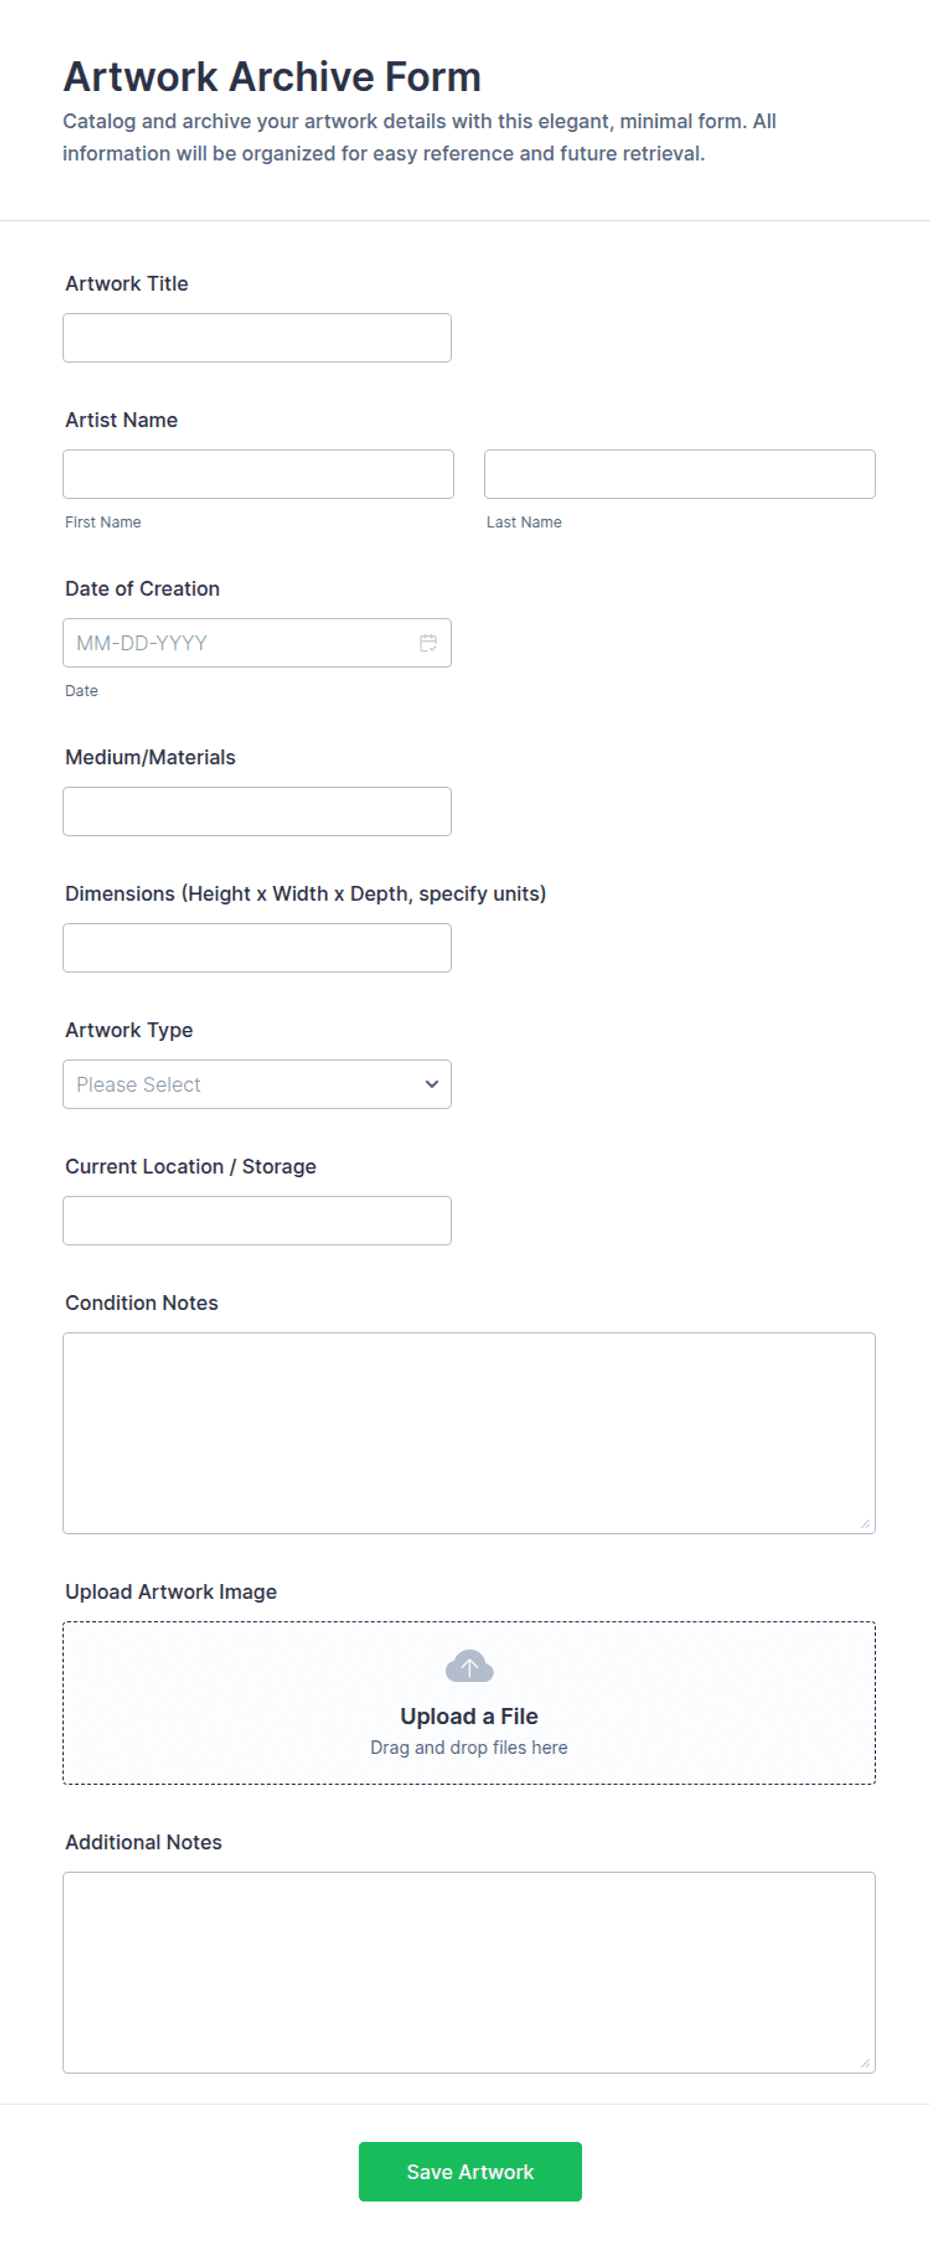The height and width of the screenshot is (2251, 930).
Task: Click the Date of Creation field
Action: (x=257, y=643)
